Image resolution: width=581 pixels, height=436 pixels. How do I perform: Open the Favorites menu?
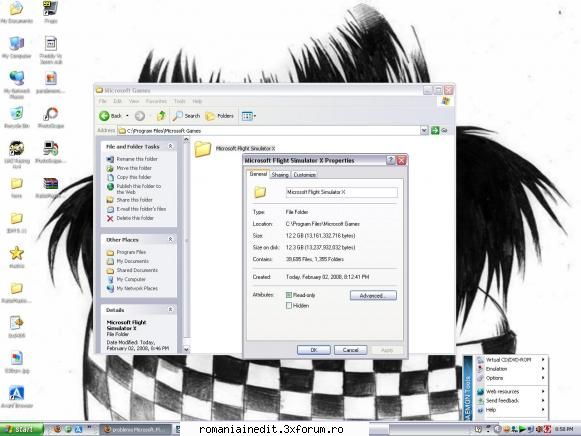156,101
